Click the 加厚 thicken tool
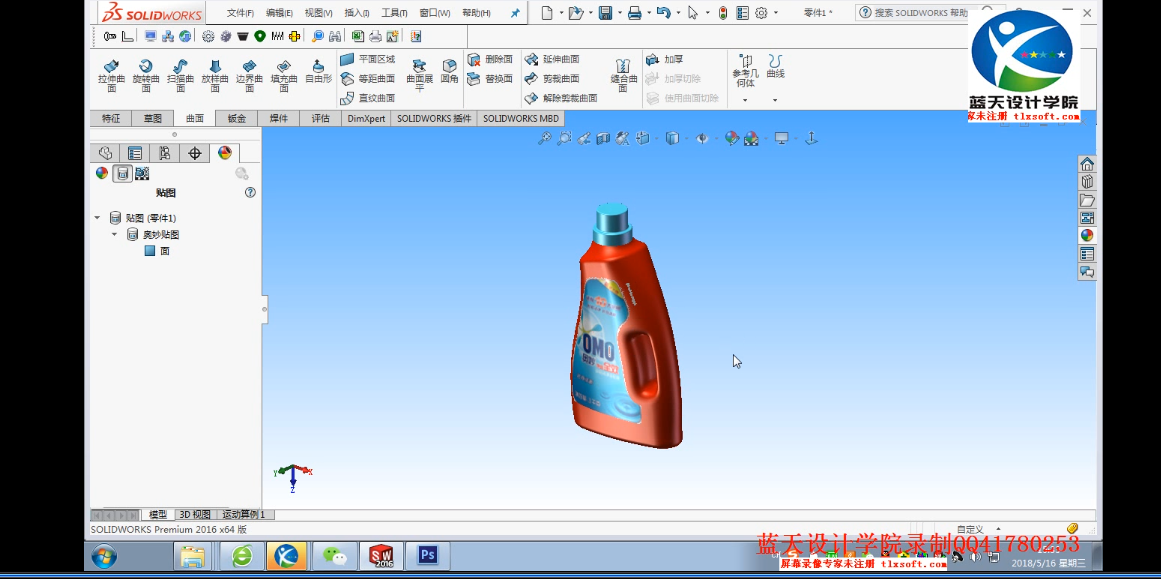 [664, 59]
